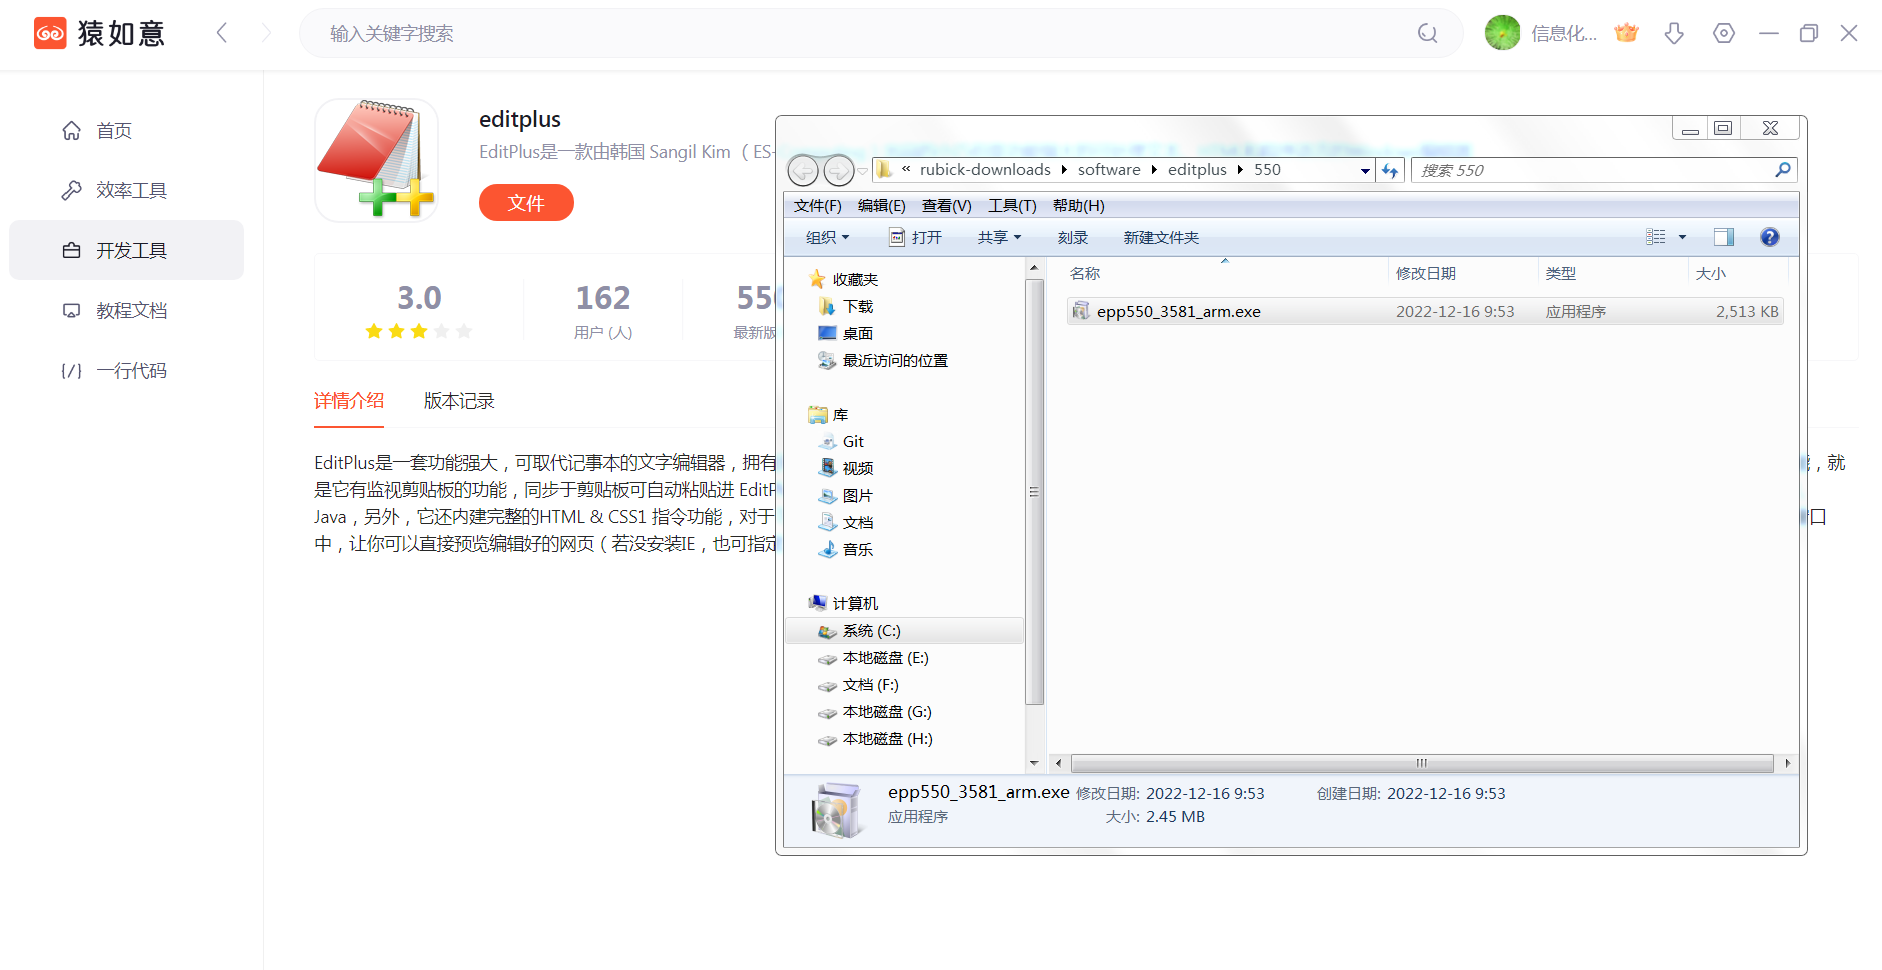Click the 打开 toolbar button

click(x=916, y=238)
